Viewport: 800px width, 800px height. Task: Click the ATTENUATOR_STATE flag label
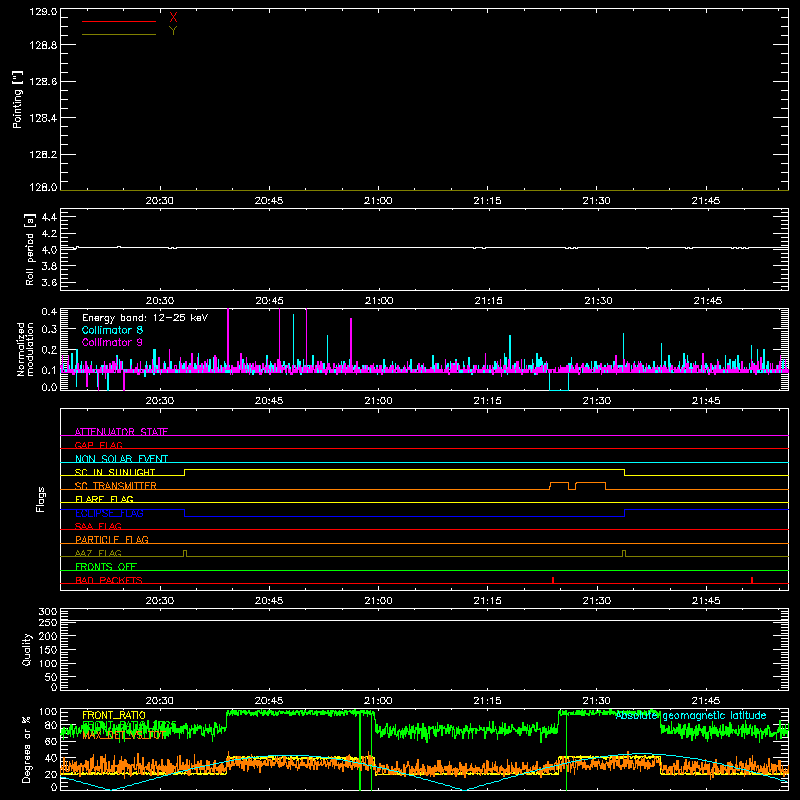coord(121,432)
